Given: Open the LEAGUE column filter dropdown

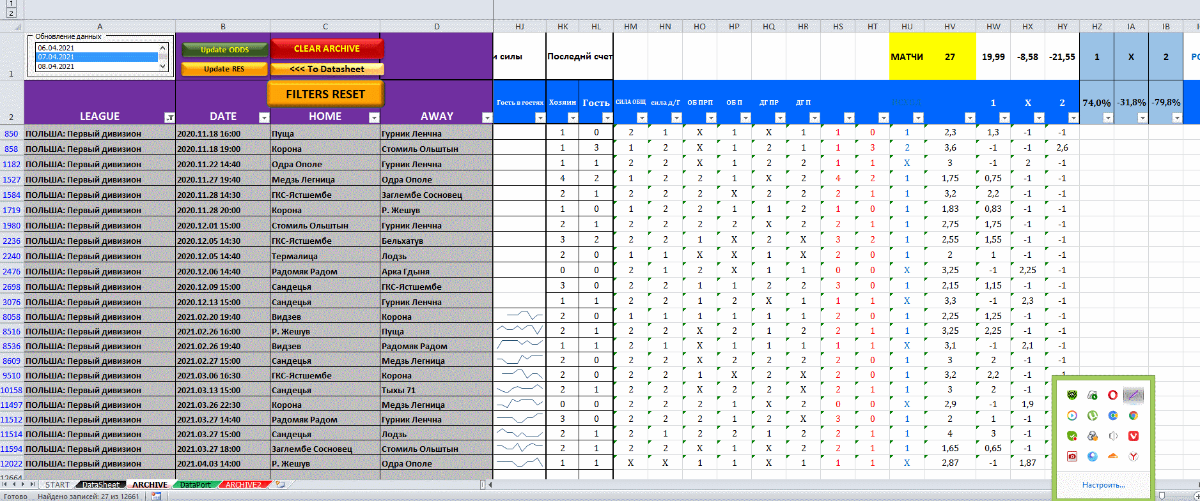Looking at the screenshot, I should [167, 117].
